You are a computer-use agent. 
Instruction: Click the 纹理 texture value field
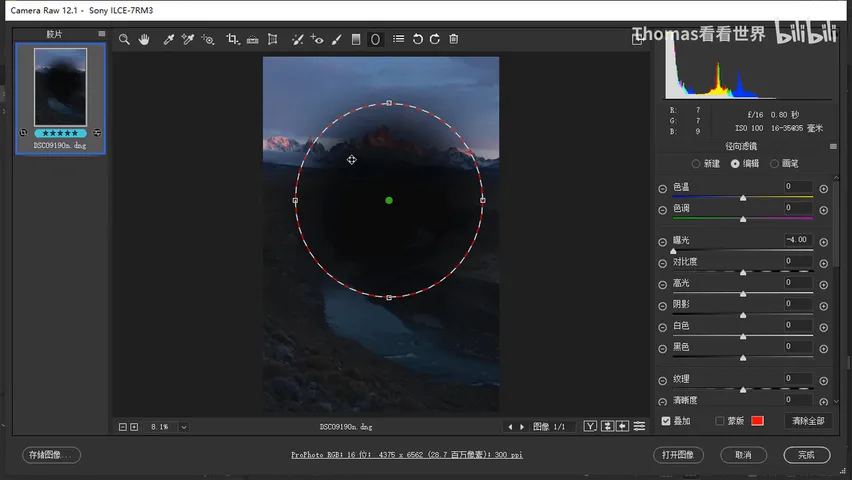click(x=798, y=378)
